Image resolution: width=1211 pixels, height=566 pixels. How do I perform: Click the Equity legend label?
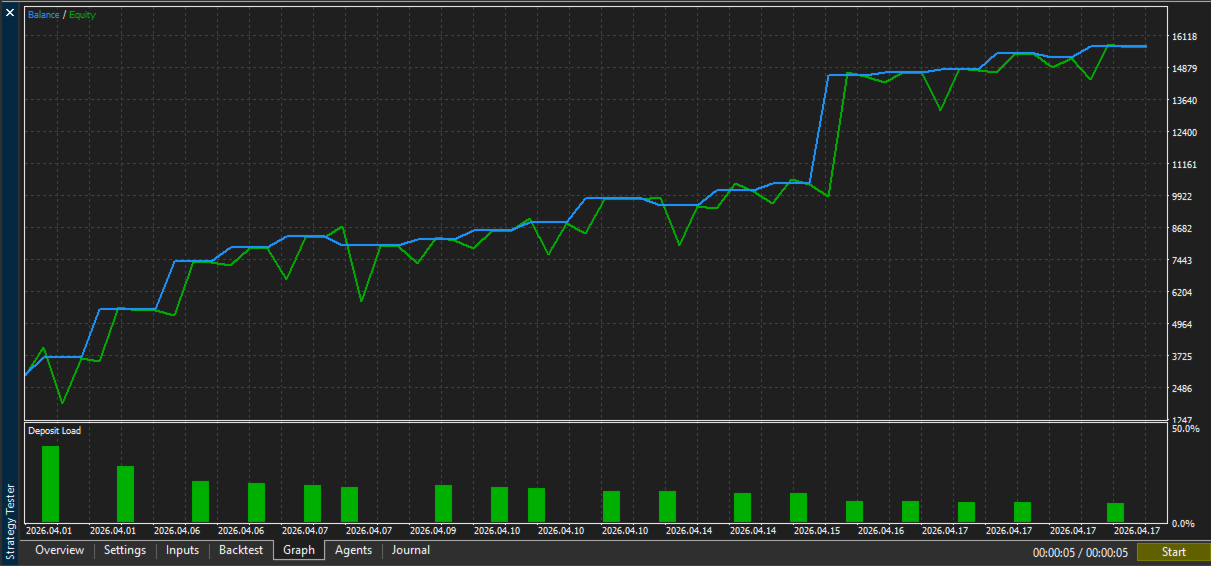pyautogui.click(x=82, y=15)
